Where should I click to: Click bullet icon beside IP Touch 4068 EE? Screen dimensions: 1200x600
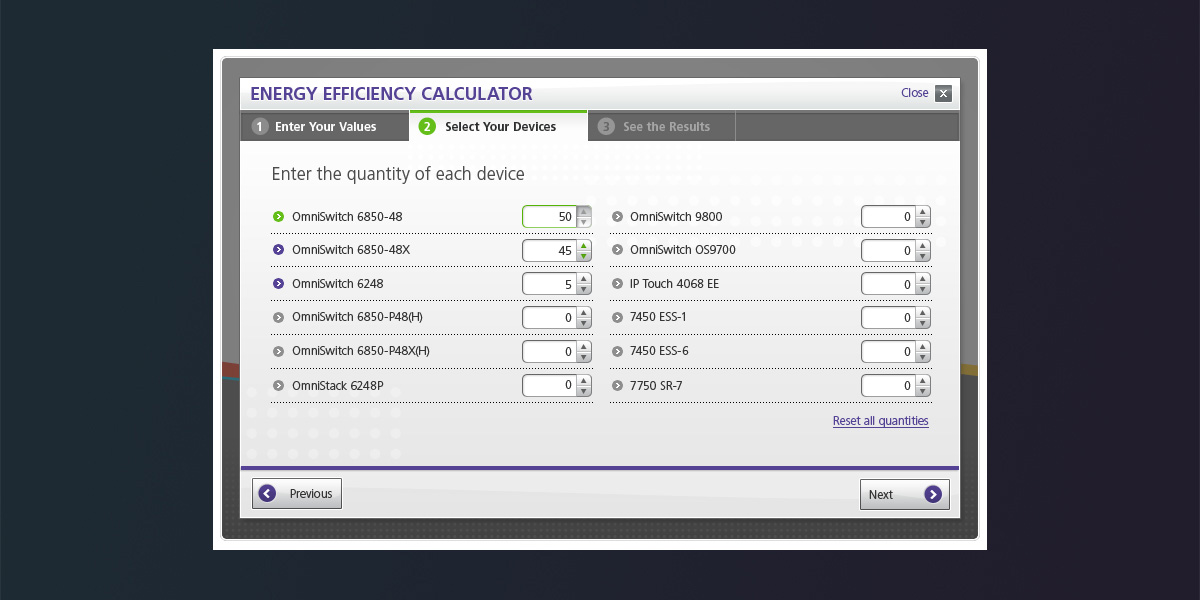[x=617, y=284]
